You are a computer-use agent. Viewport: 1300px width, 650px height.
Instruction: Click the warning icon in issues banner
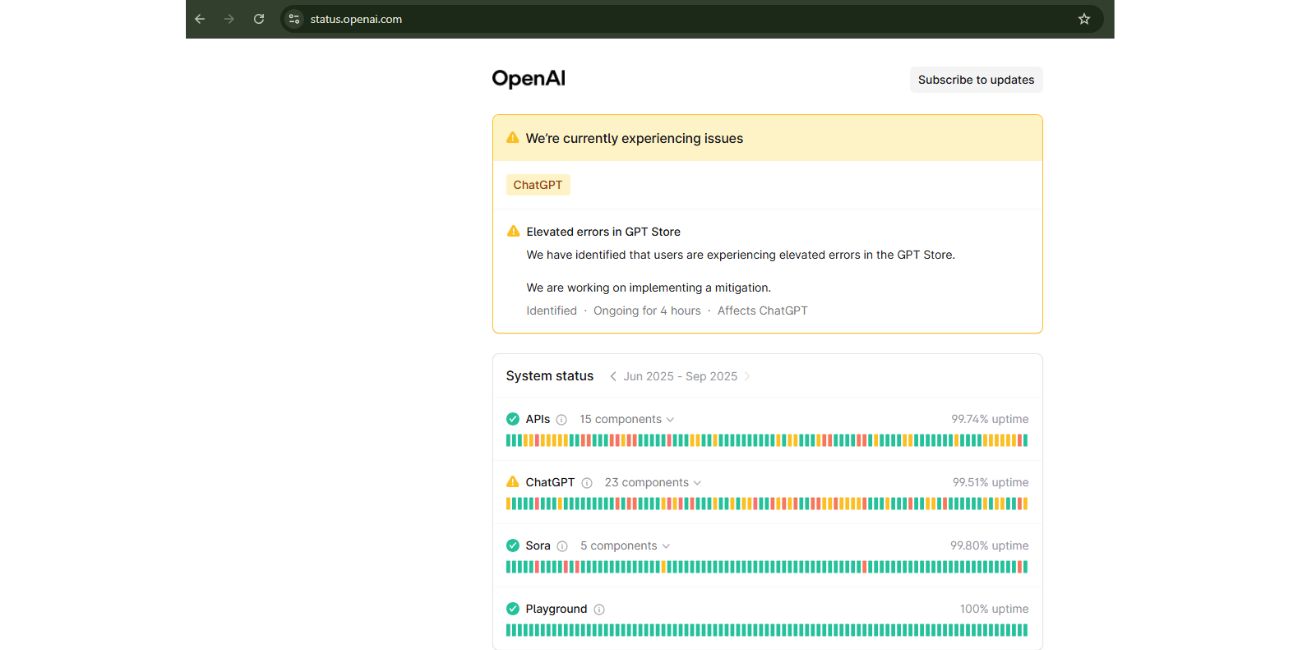(513, 138)
